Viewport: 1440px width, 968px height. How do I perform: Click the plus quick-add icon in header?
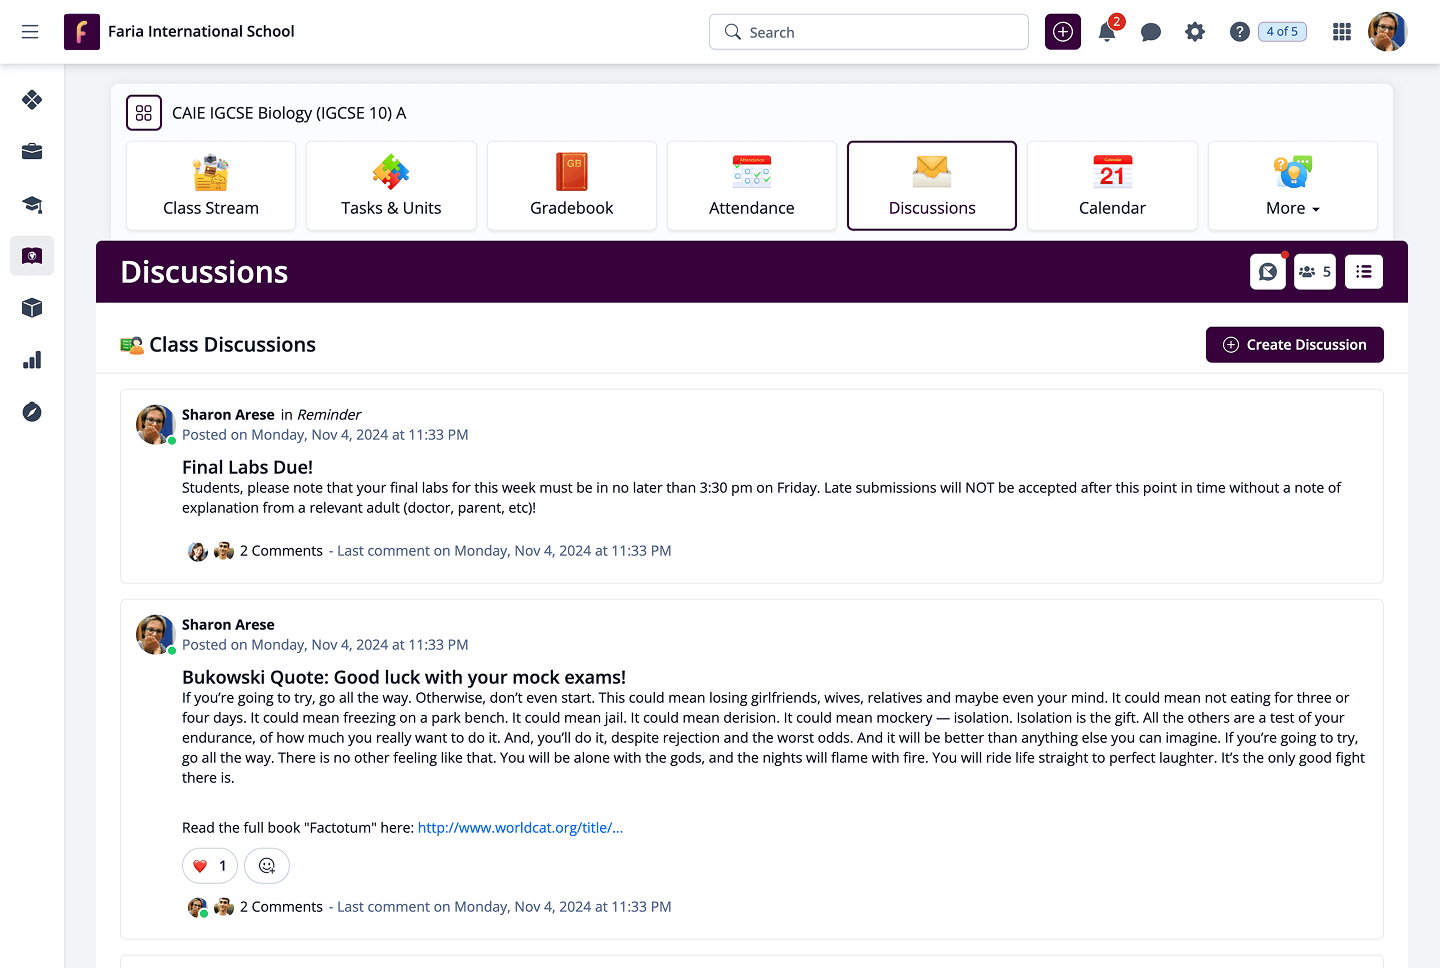(x=1063, y=32)
